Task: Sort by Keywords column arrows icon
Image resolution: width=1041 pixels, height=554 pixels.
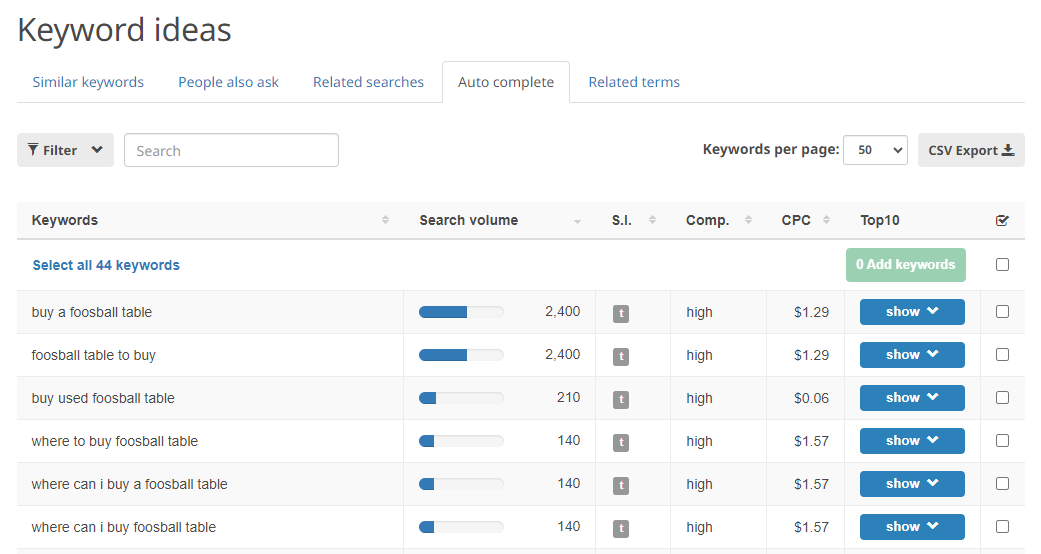Action: pyautogui.click(x=385, y=220)
